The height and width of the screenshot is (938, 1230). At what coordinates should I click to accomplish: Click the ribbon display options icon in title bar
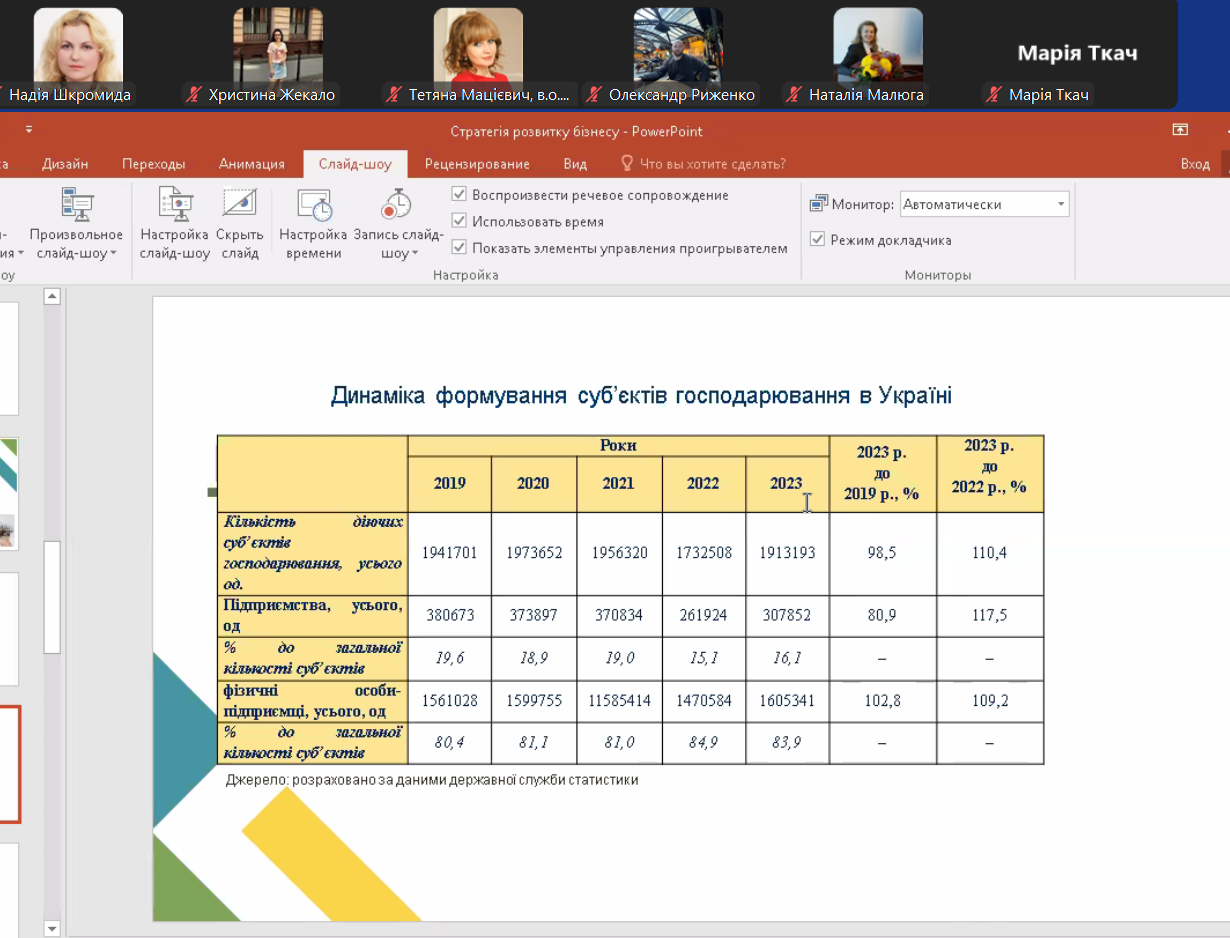click(x=1180, y=130)
